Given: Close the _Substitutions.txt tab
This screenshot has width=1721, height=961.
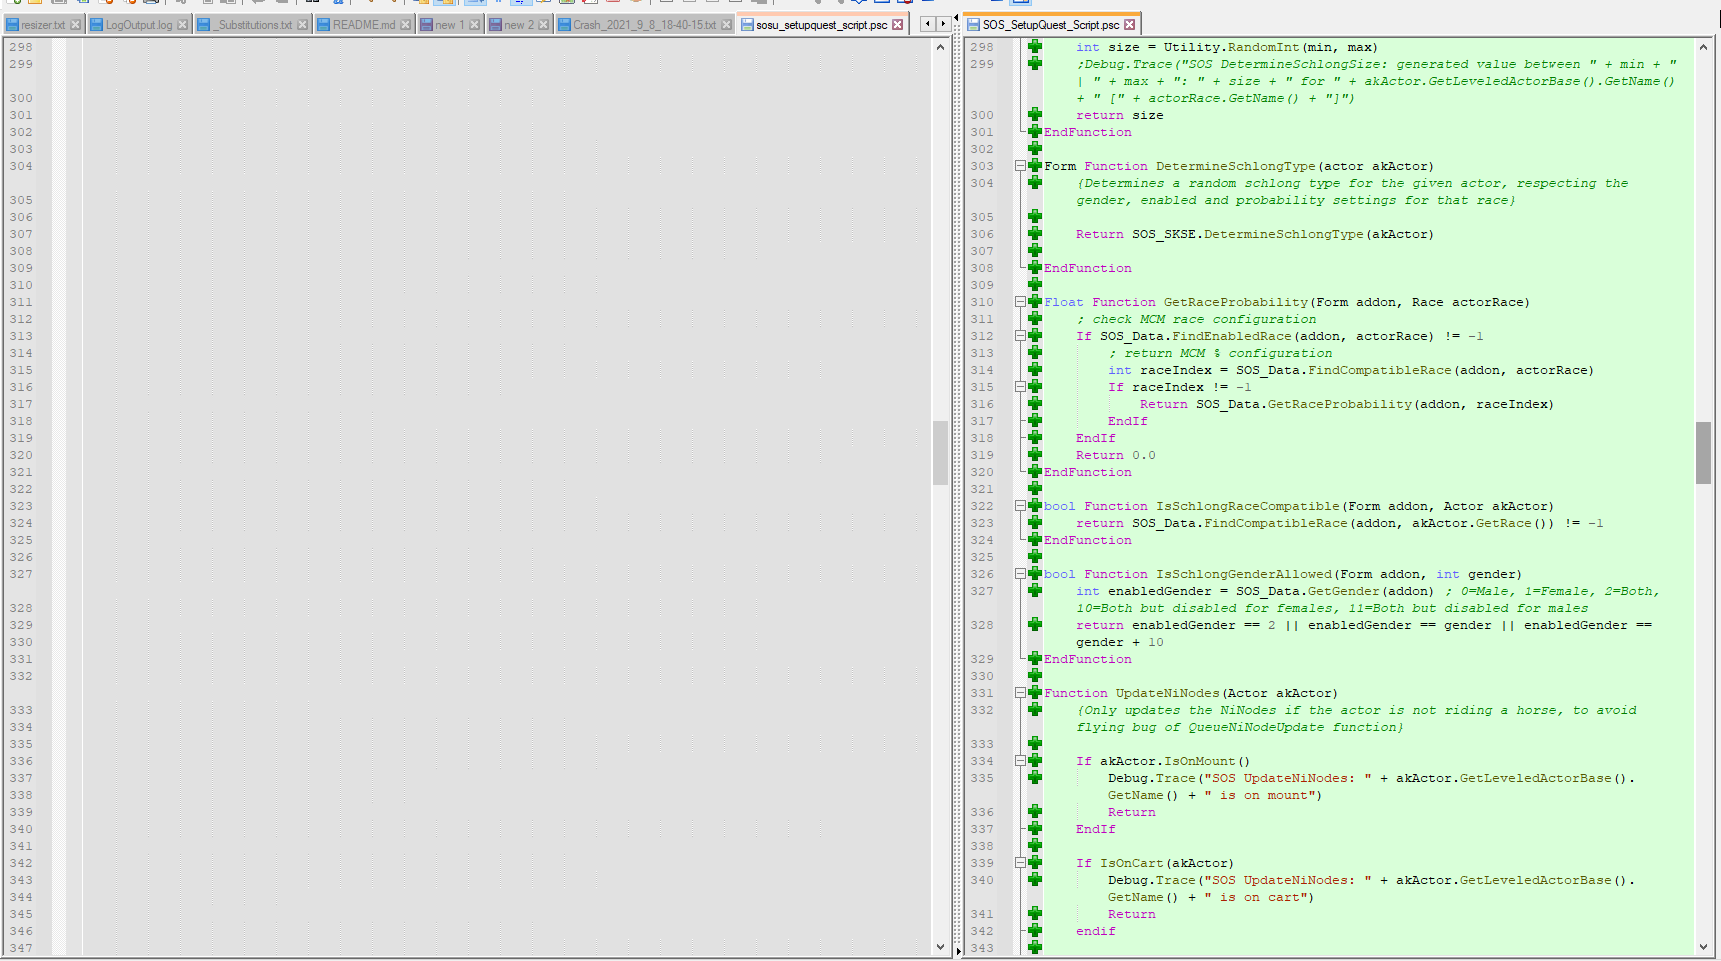Looking at the screenshot, I should pyautogui.click(x=302, y=25).
